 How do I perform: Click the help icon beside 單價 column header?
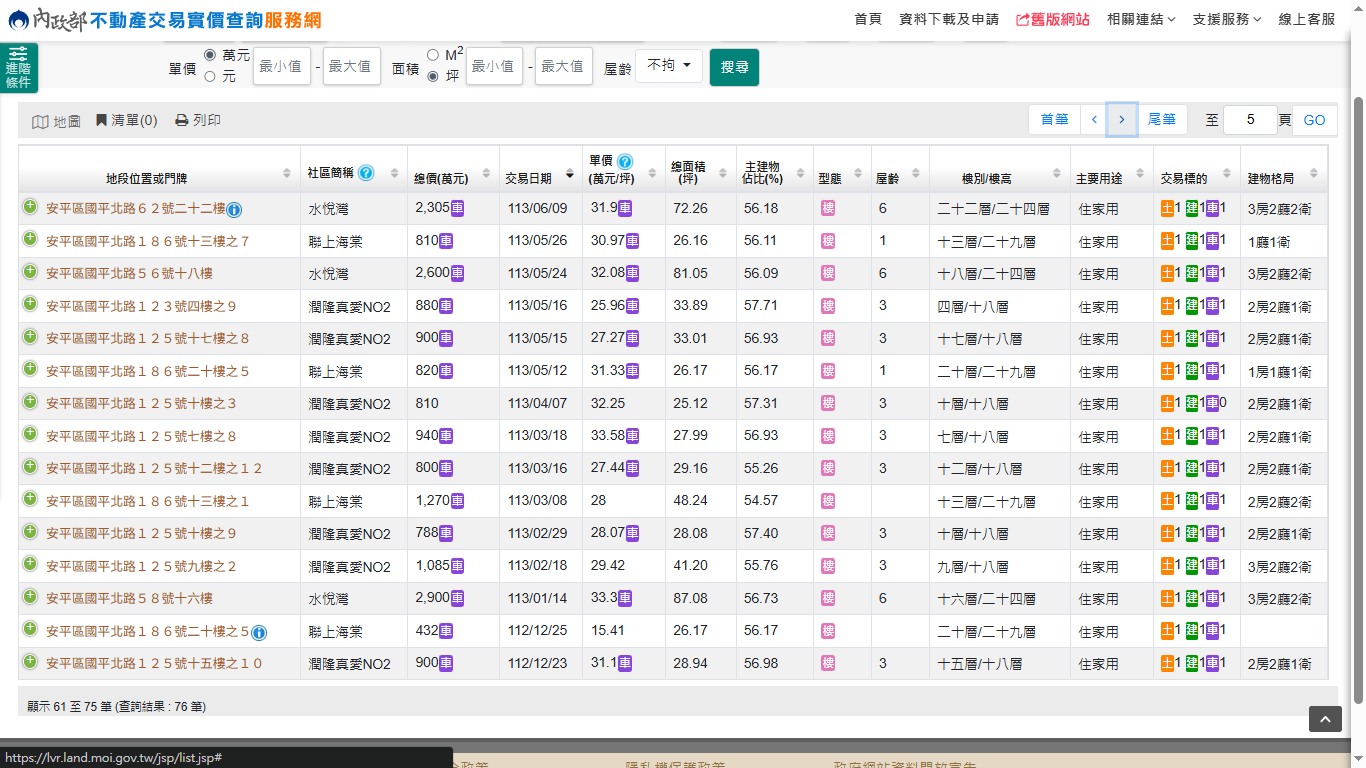(x=625, y=161)
